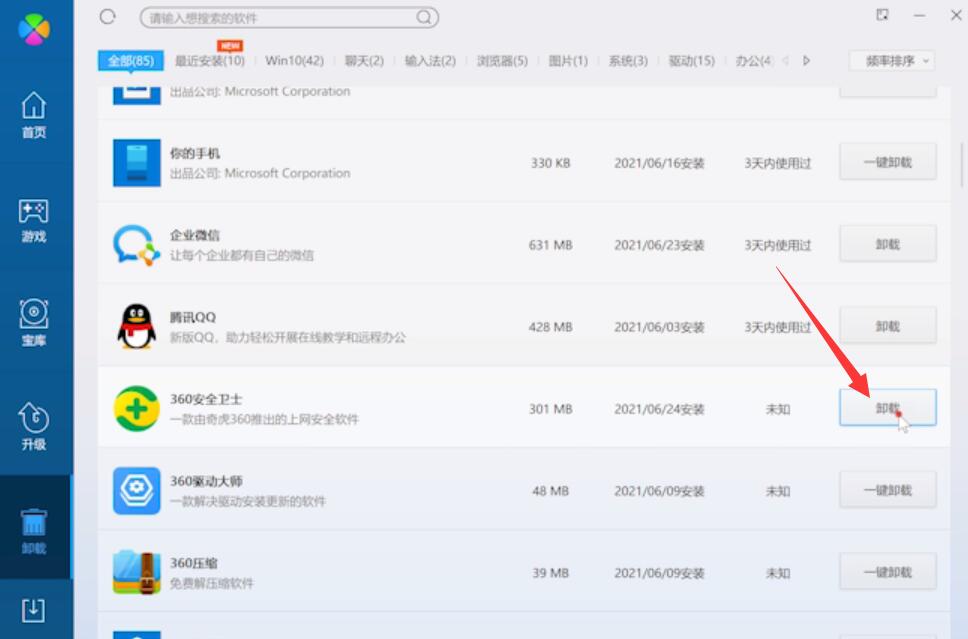Click the 2021/06/24安装 date

click(659, 409)
